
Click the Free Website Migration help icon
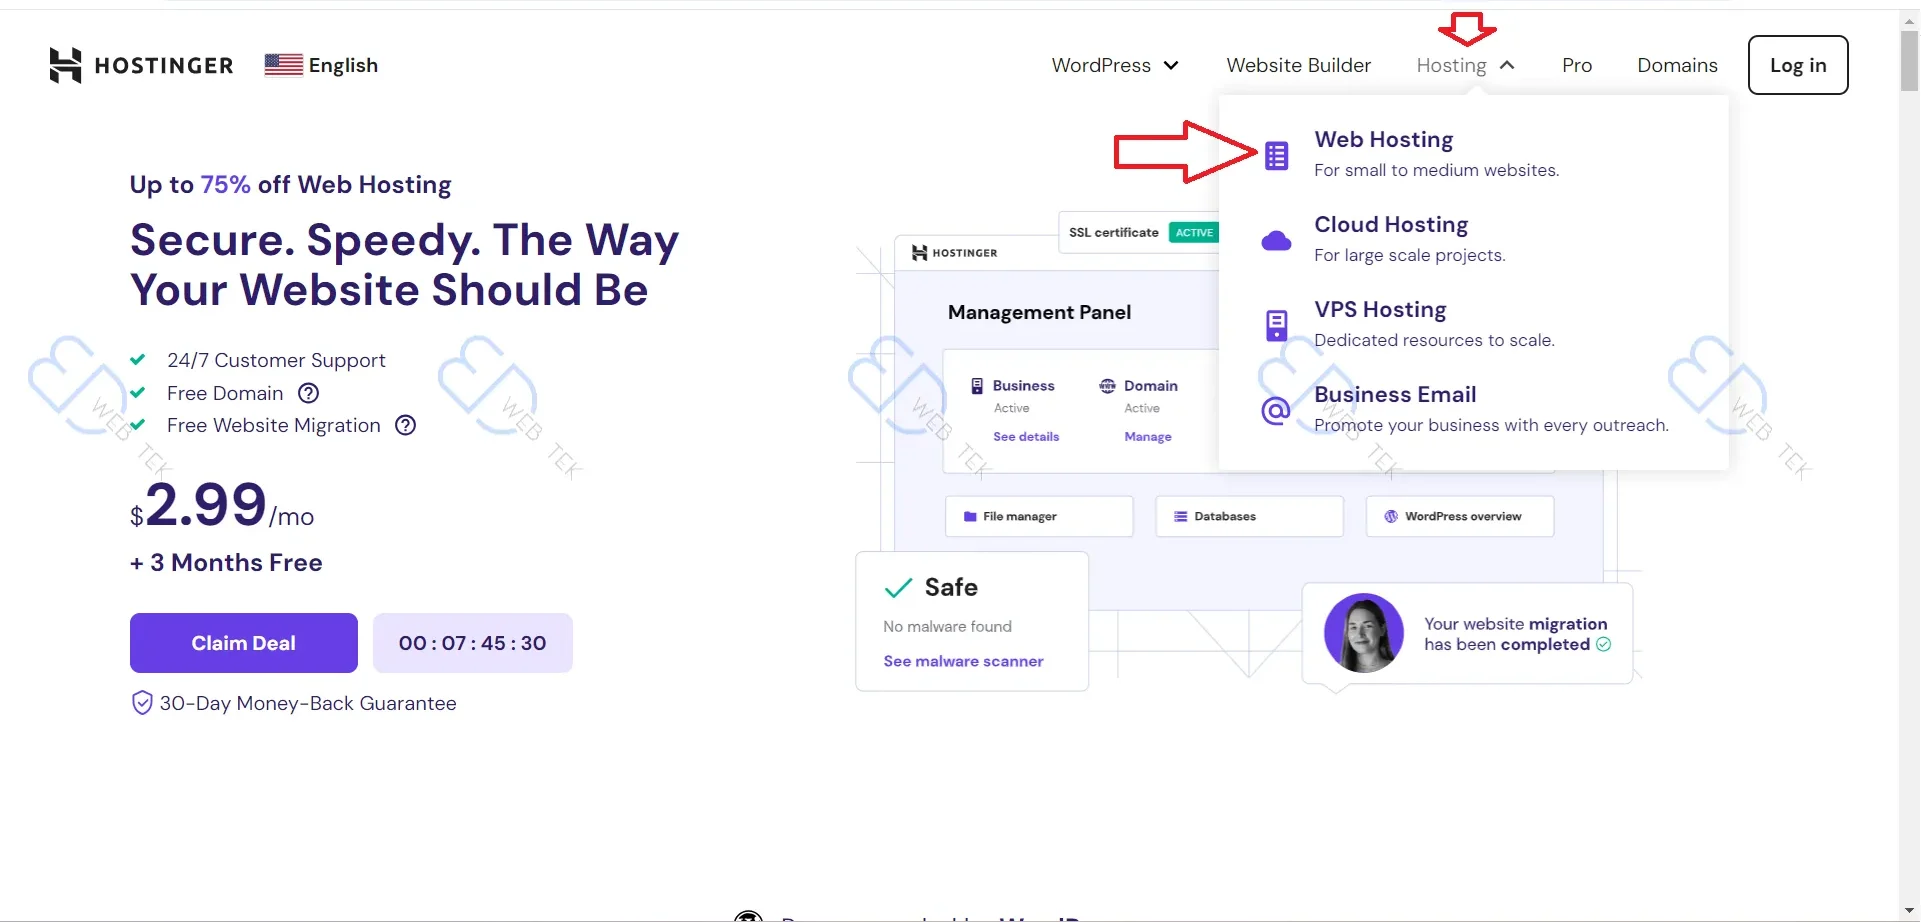pyautogui.click(x=405, y=425)
